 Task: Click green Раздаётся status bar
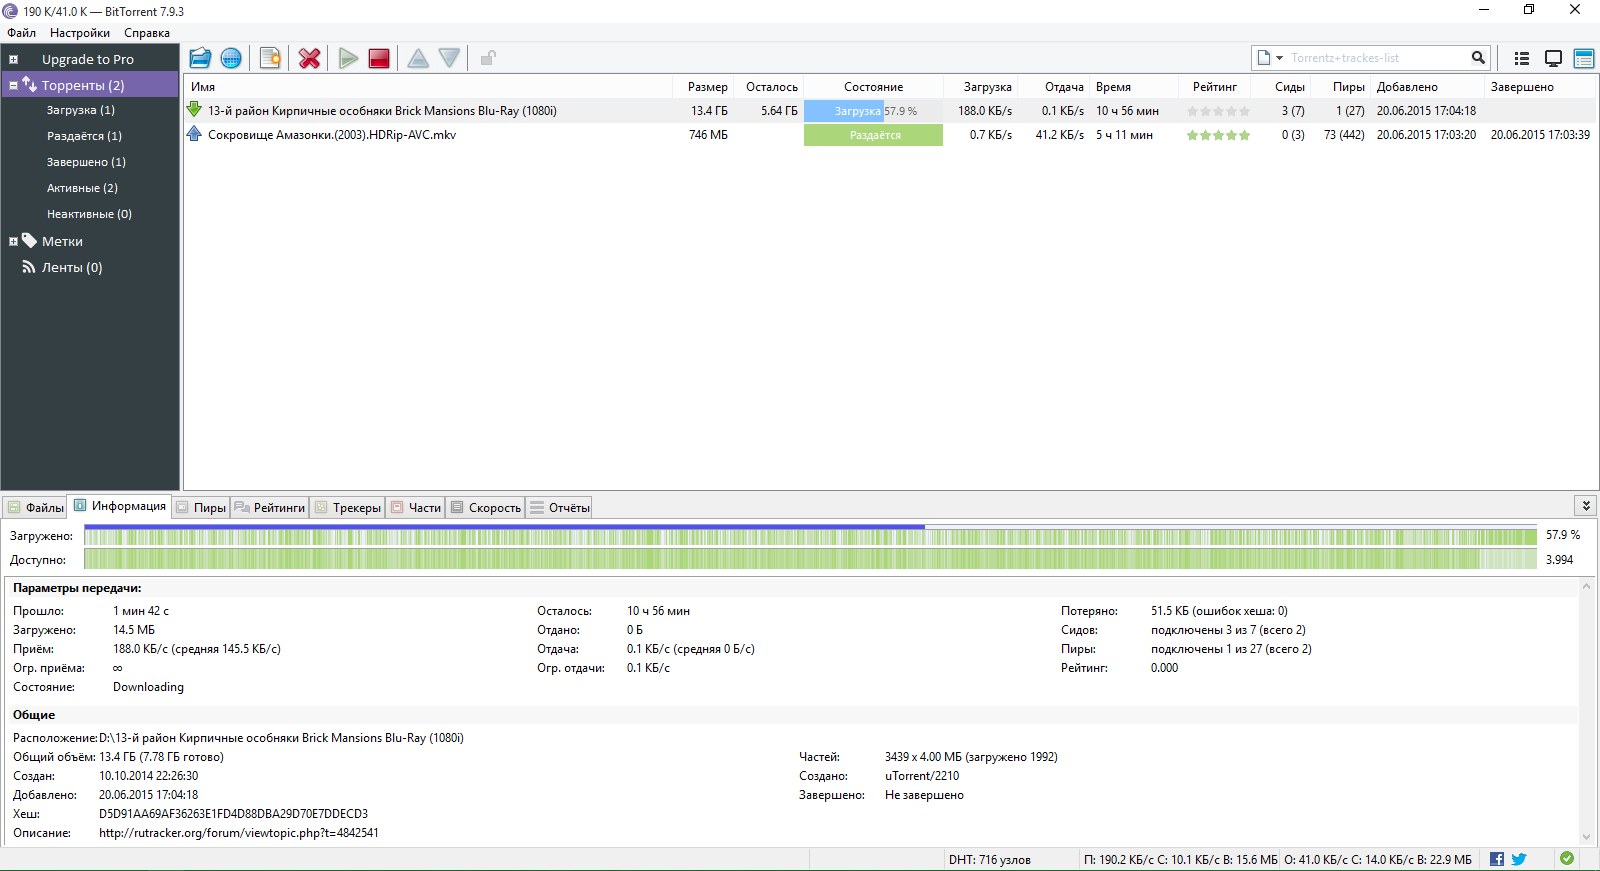pyautogui.click(x=873, y=135)
